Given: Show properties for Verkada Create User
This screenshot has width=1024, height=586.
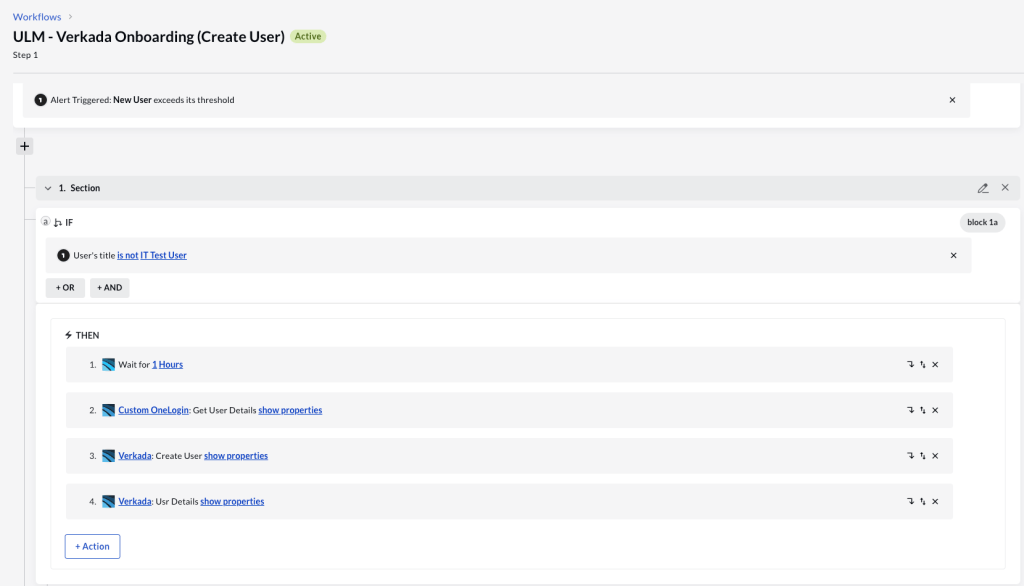Looking at the screenshot, I should tap(236, 456).
